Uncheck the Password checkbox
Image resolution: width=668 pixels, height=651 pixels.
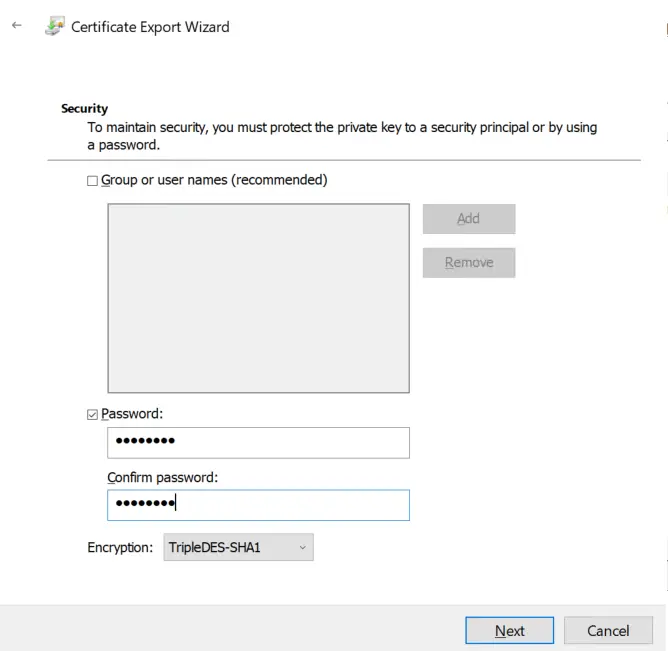93,414
